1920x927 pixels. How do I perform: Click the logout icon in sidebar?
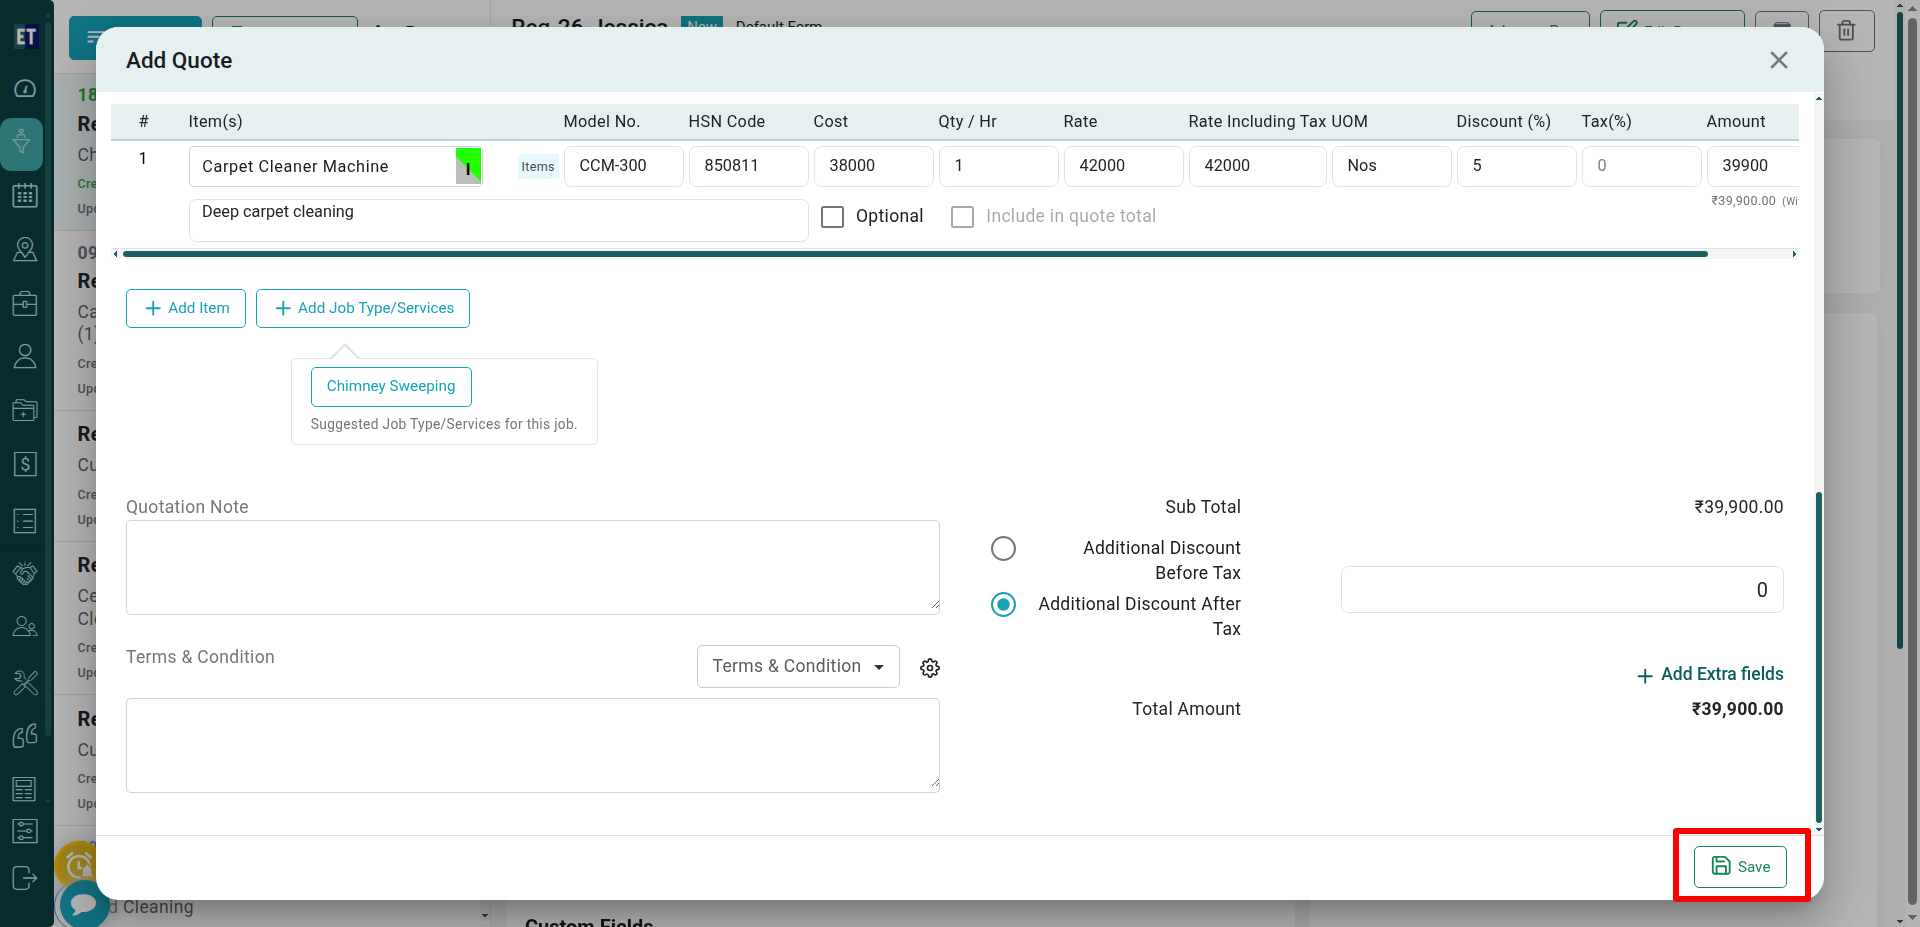pos(25,878)
